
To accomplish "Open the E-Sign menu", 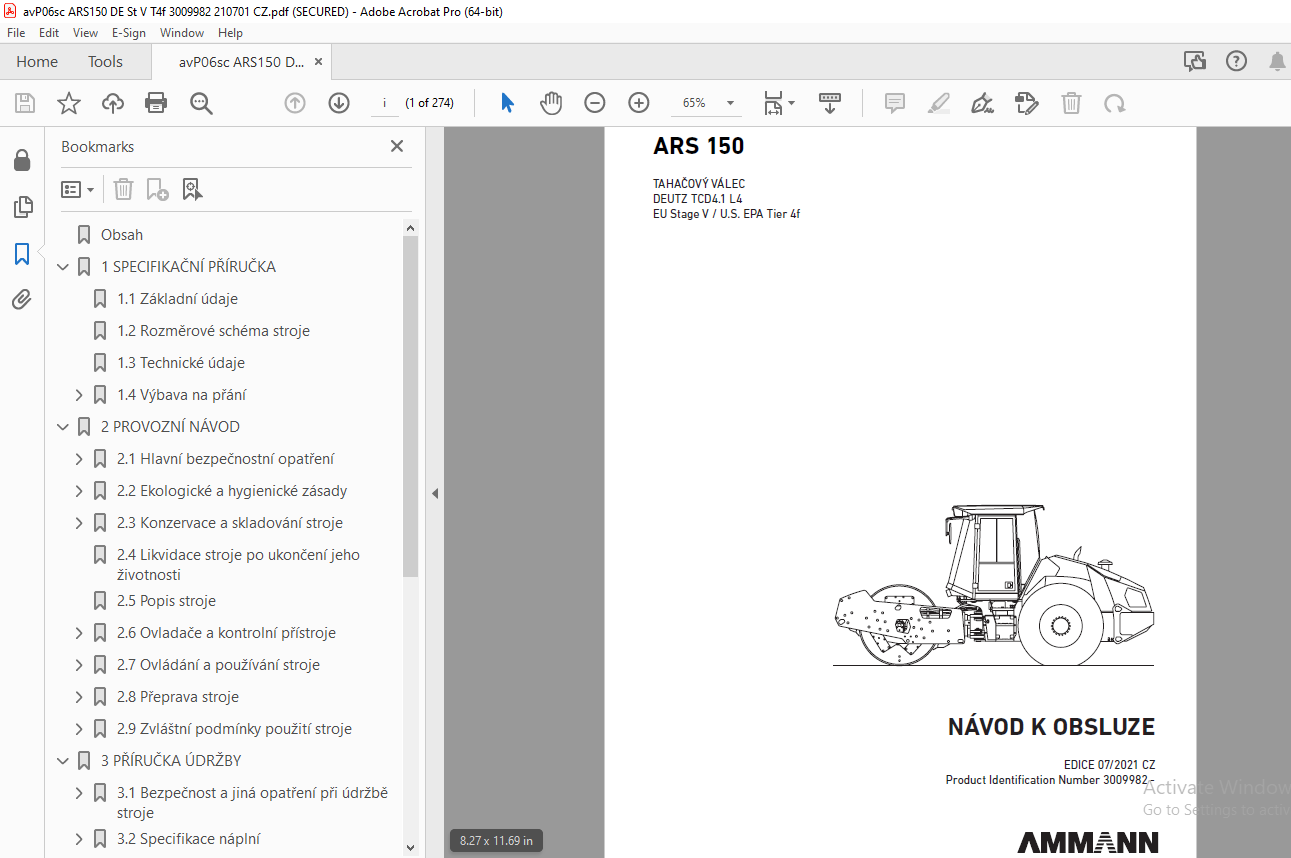I will coord(128,33).
